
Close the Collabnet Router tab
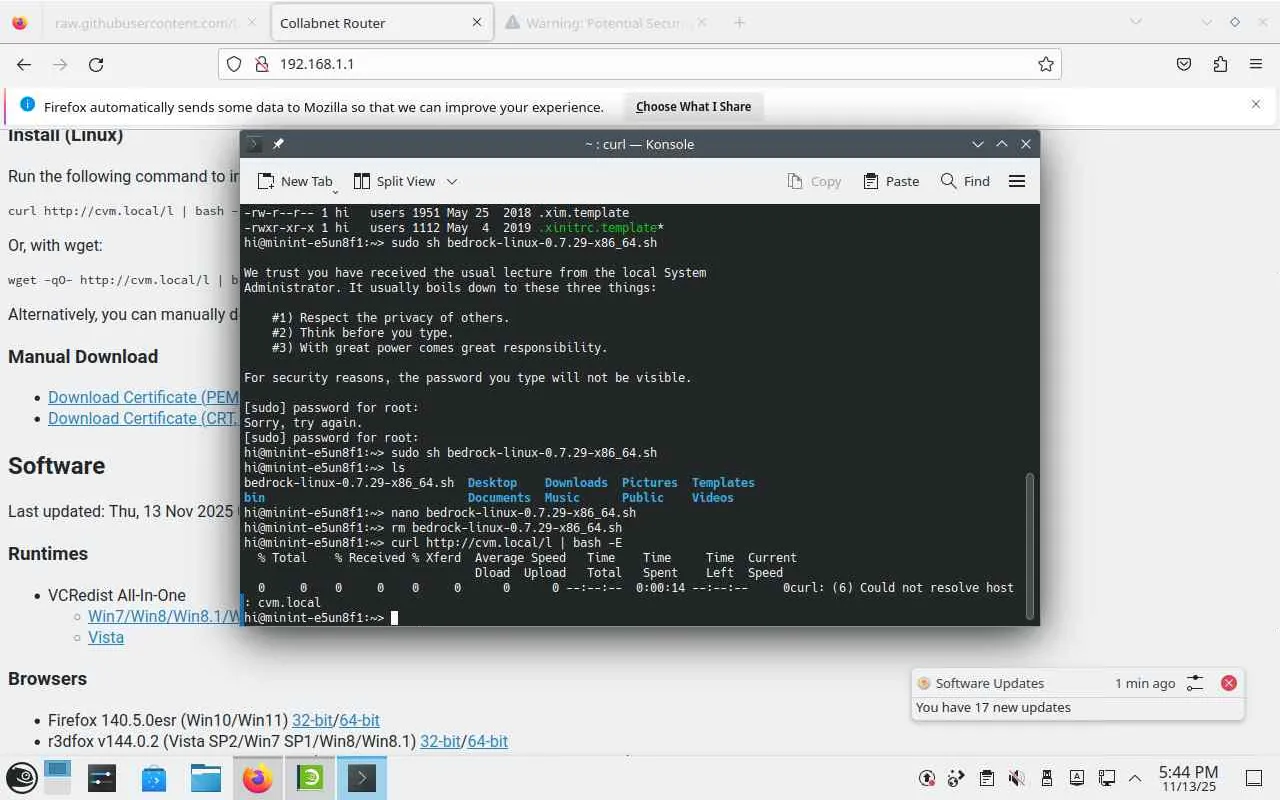477,22
